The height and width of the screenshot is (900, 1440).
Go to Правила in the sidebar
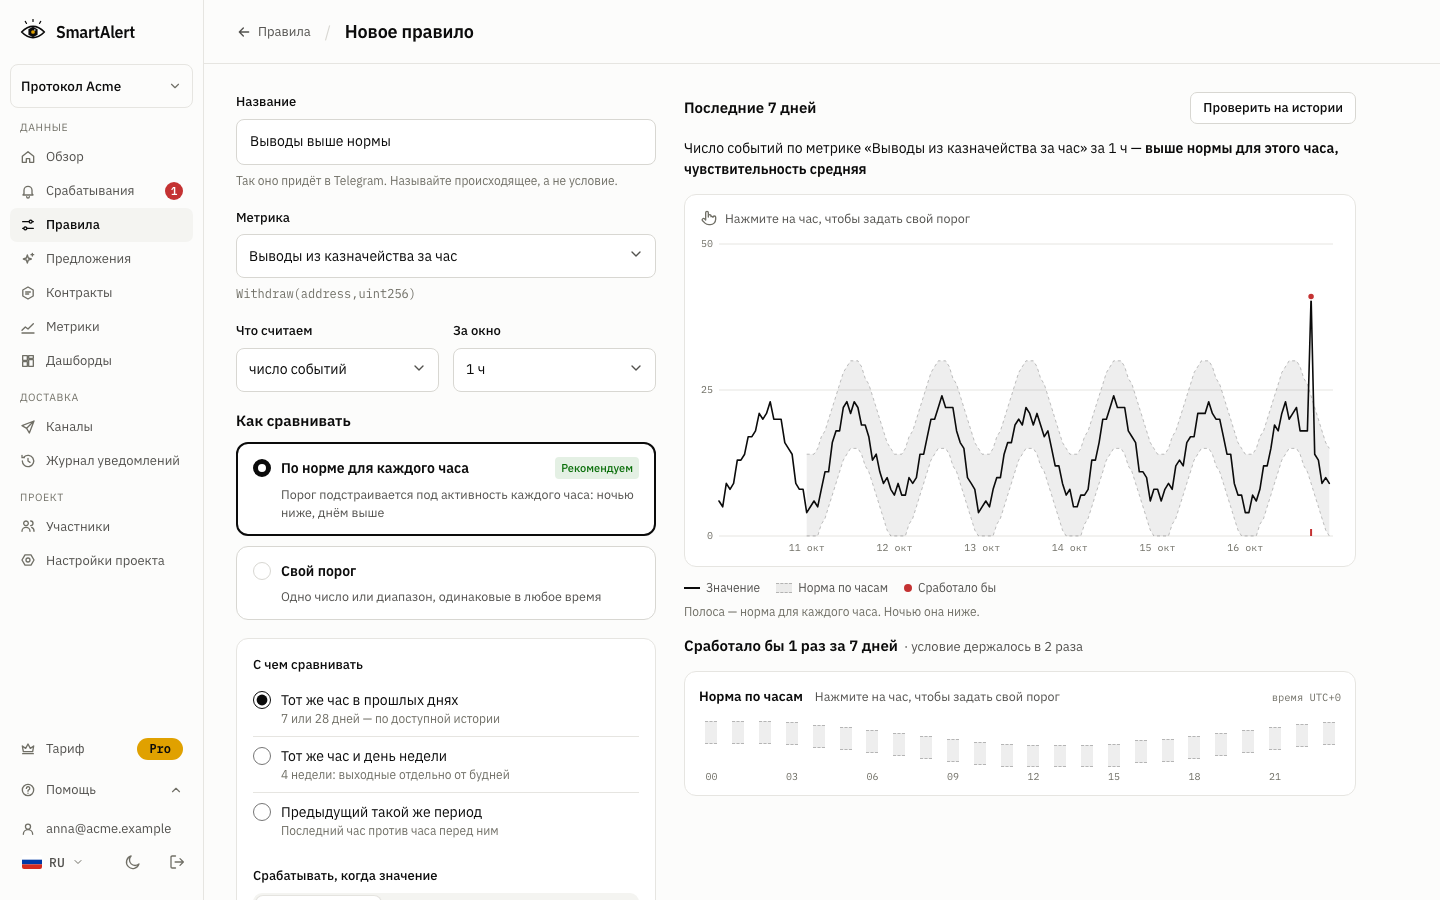[x=101, y=225]
